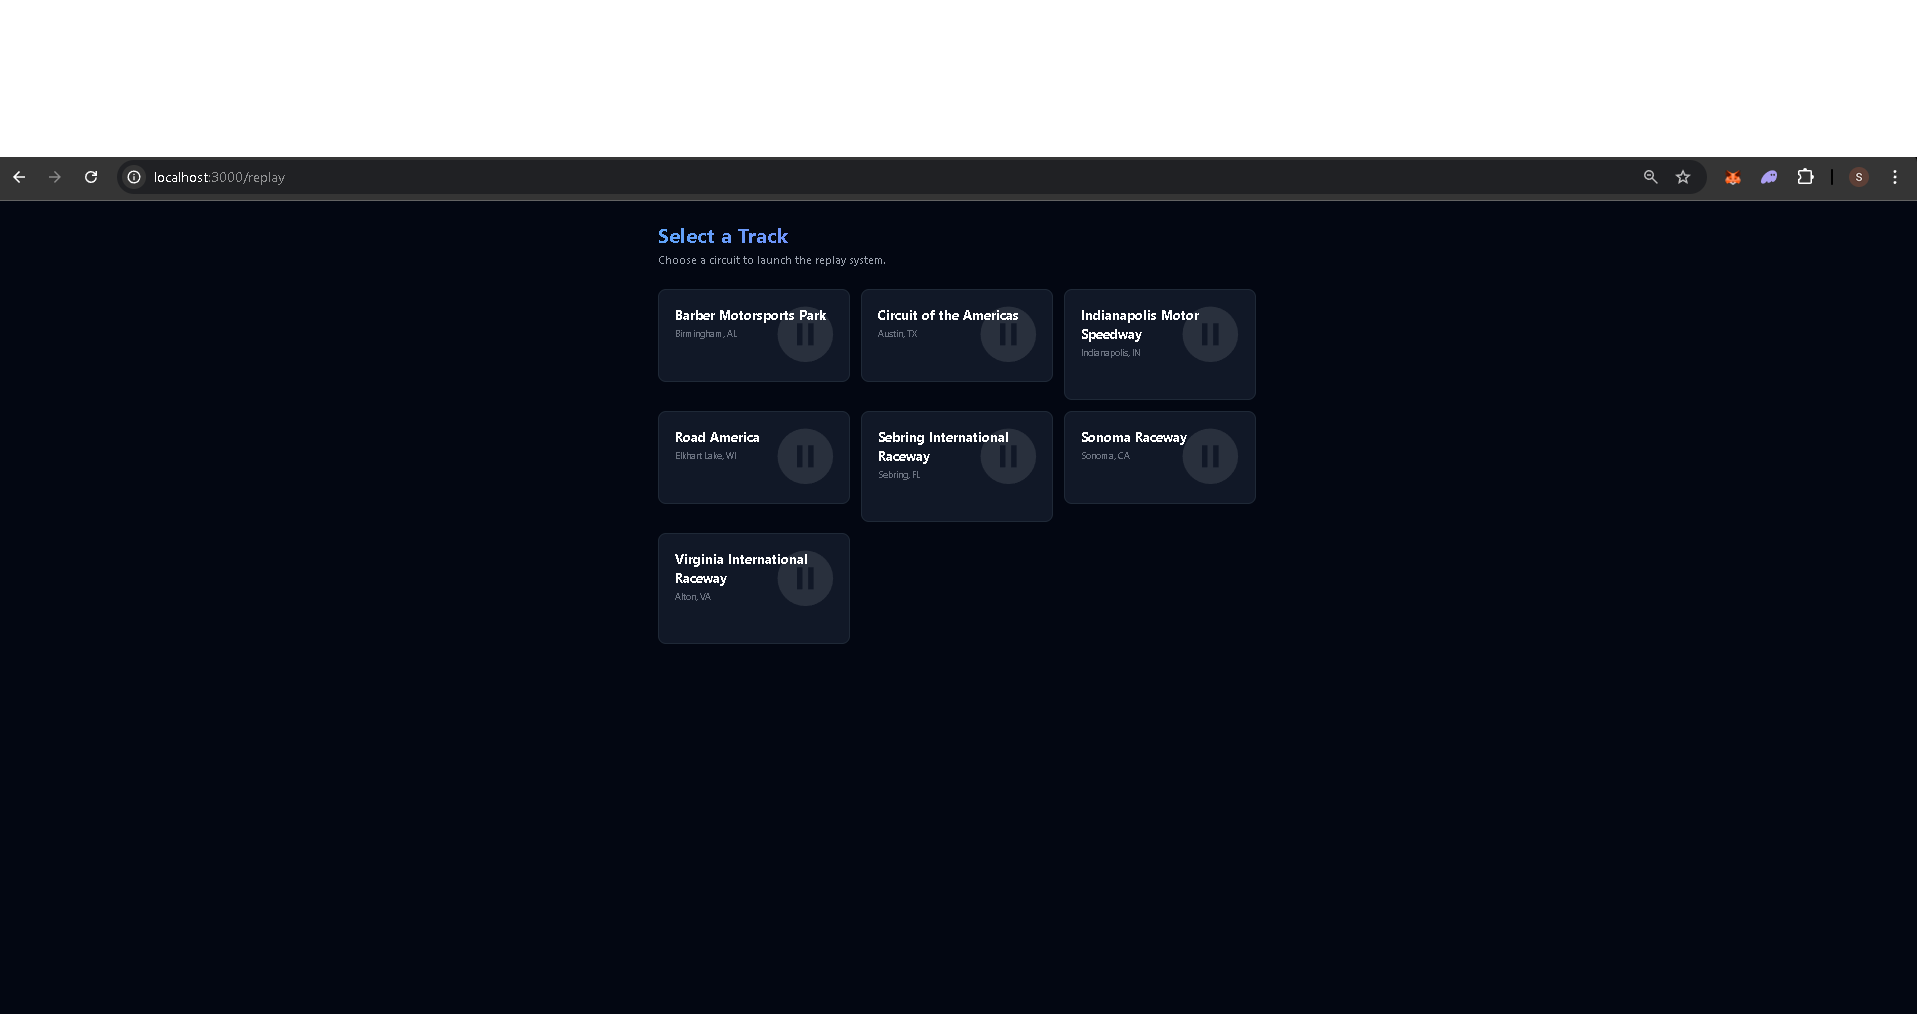Open the Extensions puzzle menu
1920x1014 pixels.
click(1805, 177)
